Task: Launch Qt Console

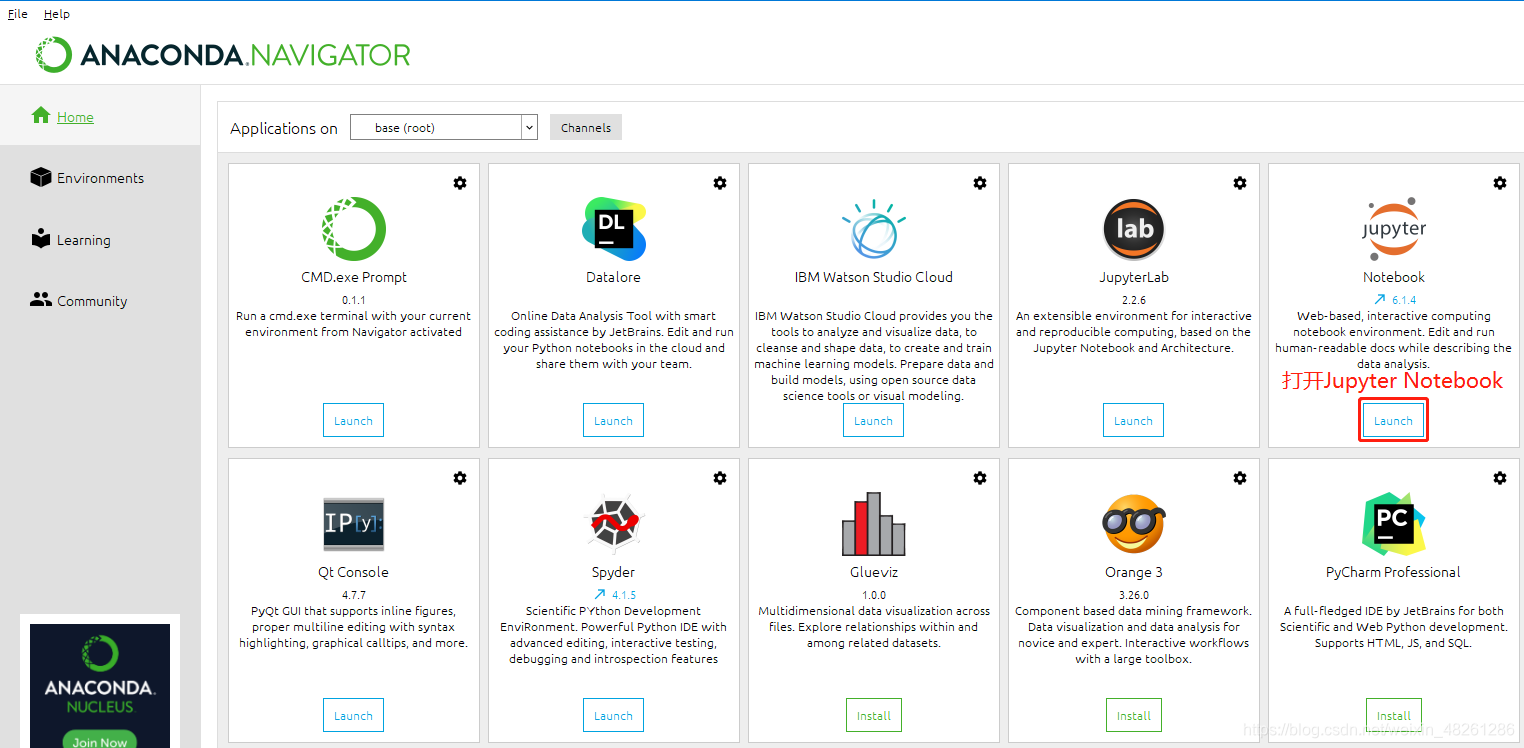Action: tap(353, 716)
